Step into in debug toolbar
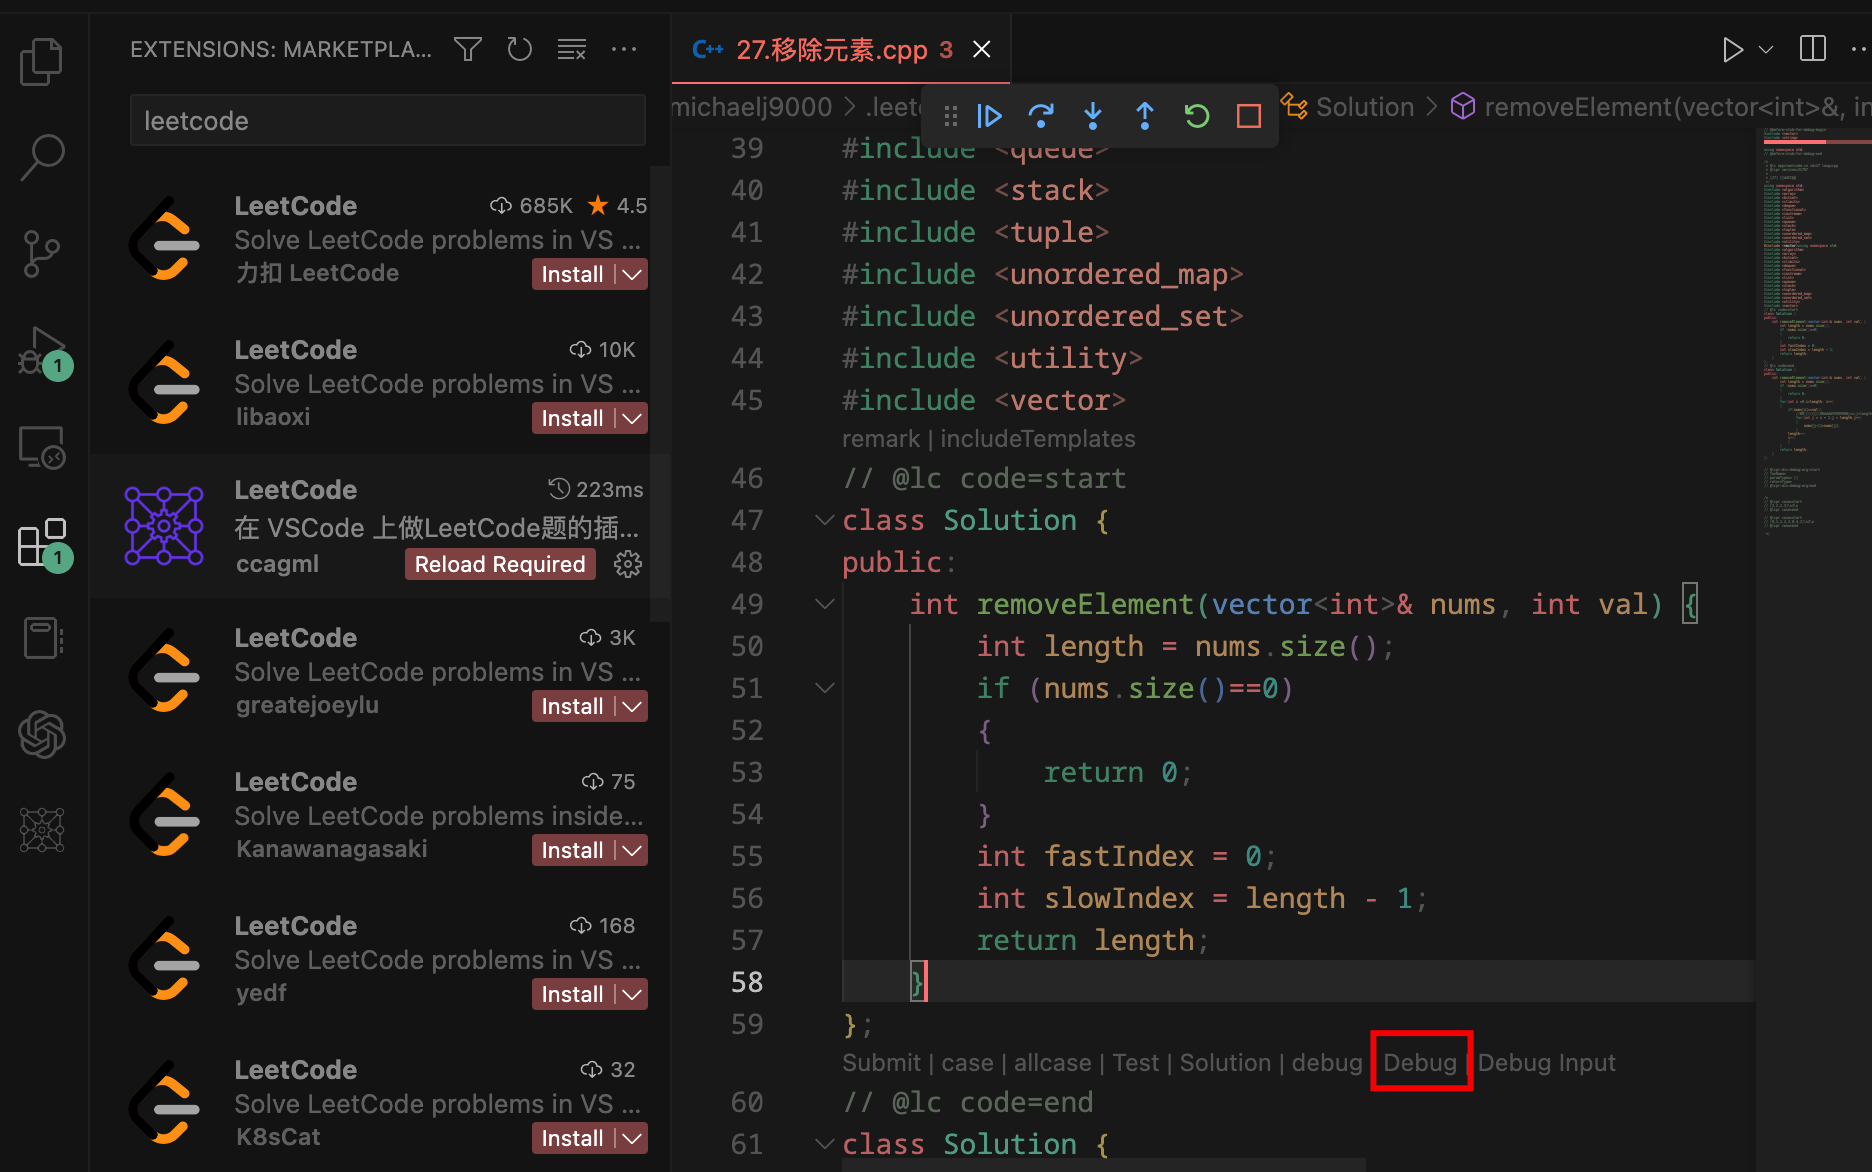 pos(1093,116)
